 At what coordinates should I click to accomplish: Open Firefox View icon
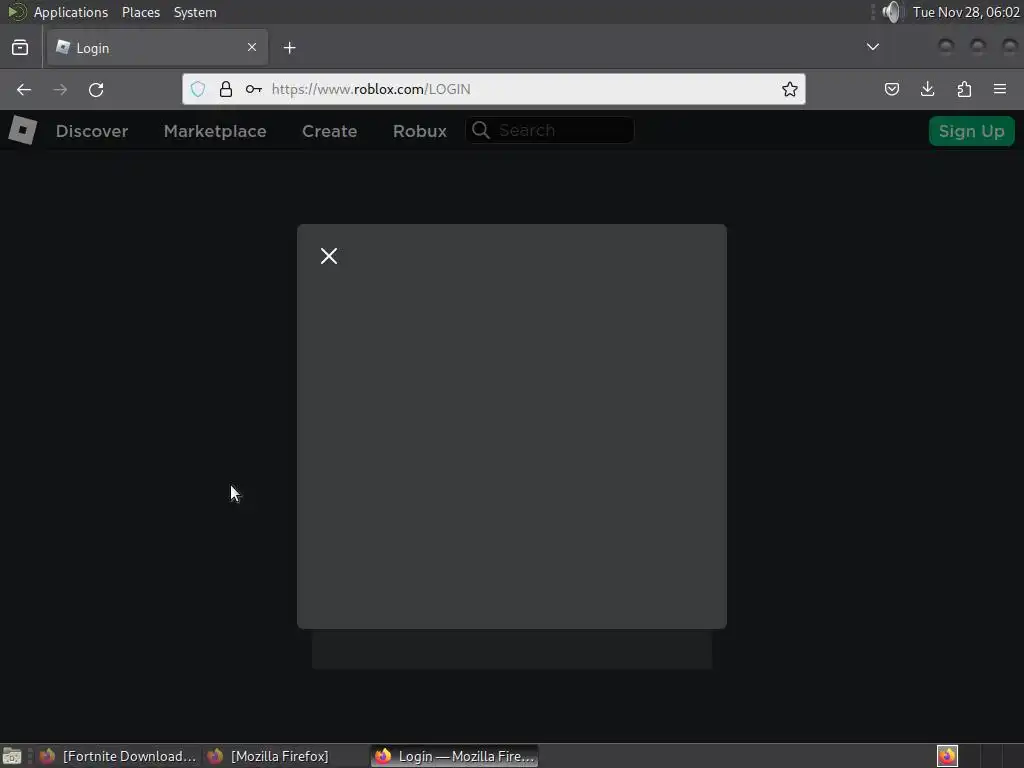pos(20,48)
